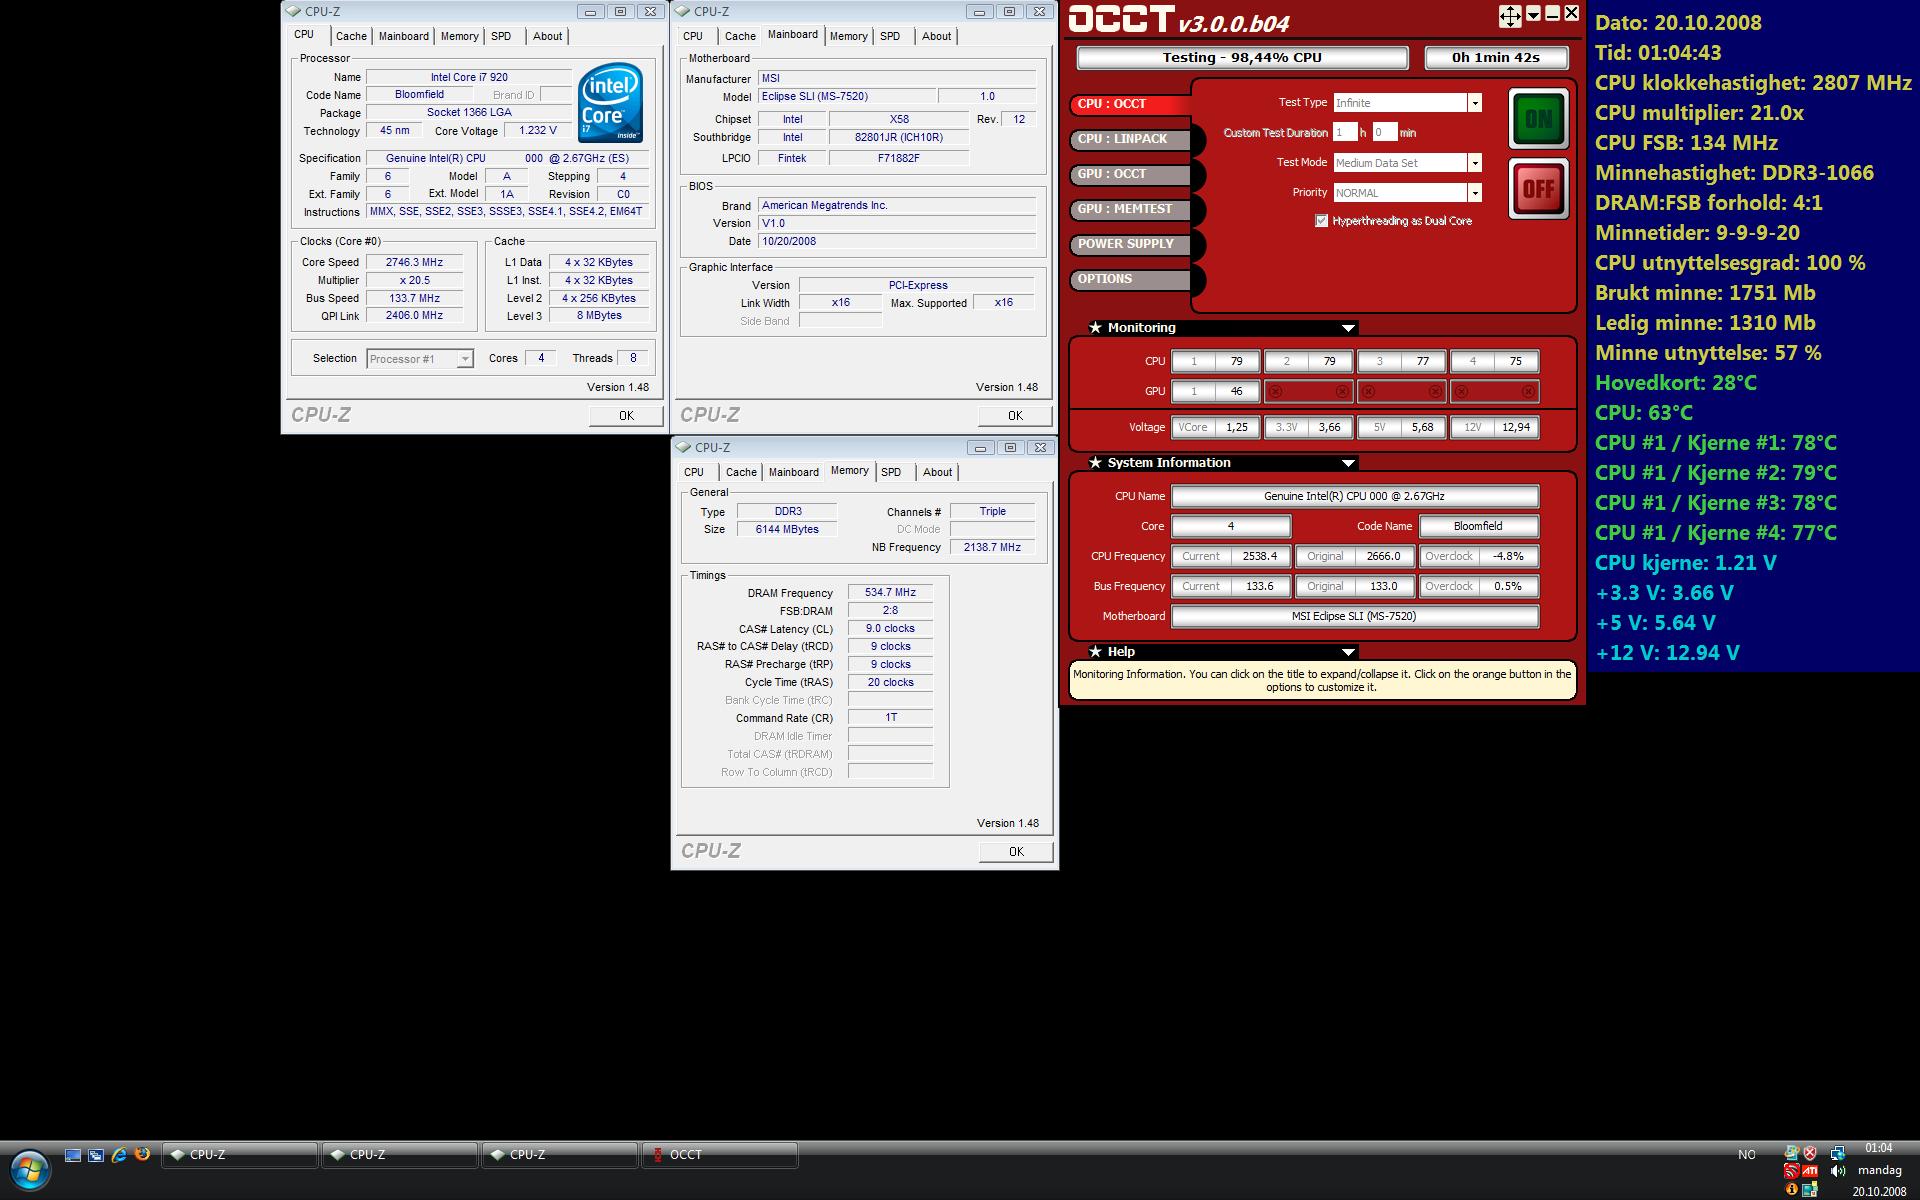Click the third CPU-Z taskbar button

click(560, 1155)
